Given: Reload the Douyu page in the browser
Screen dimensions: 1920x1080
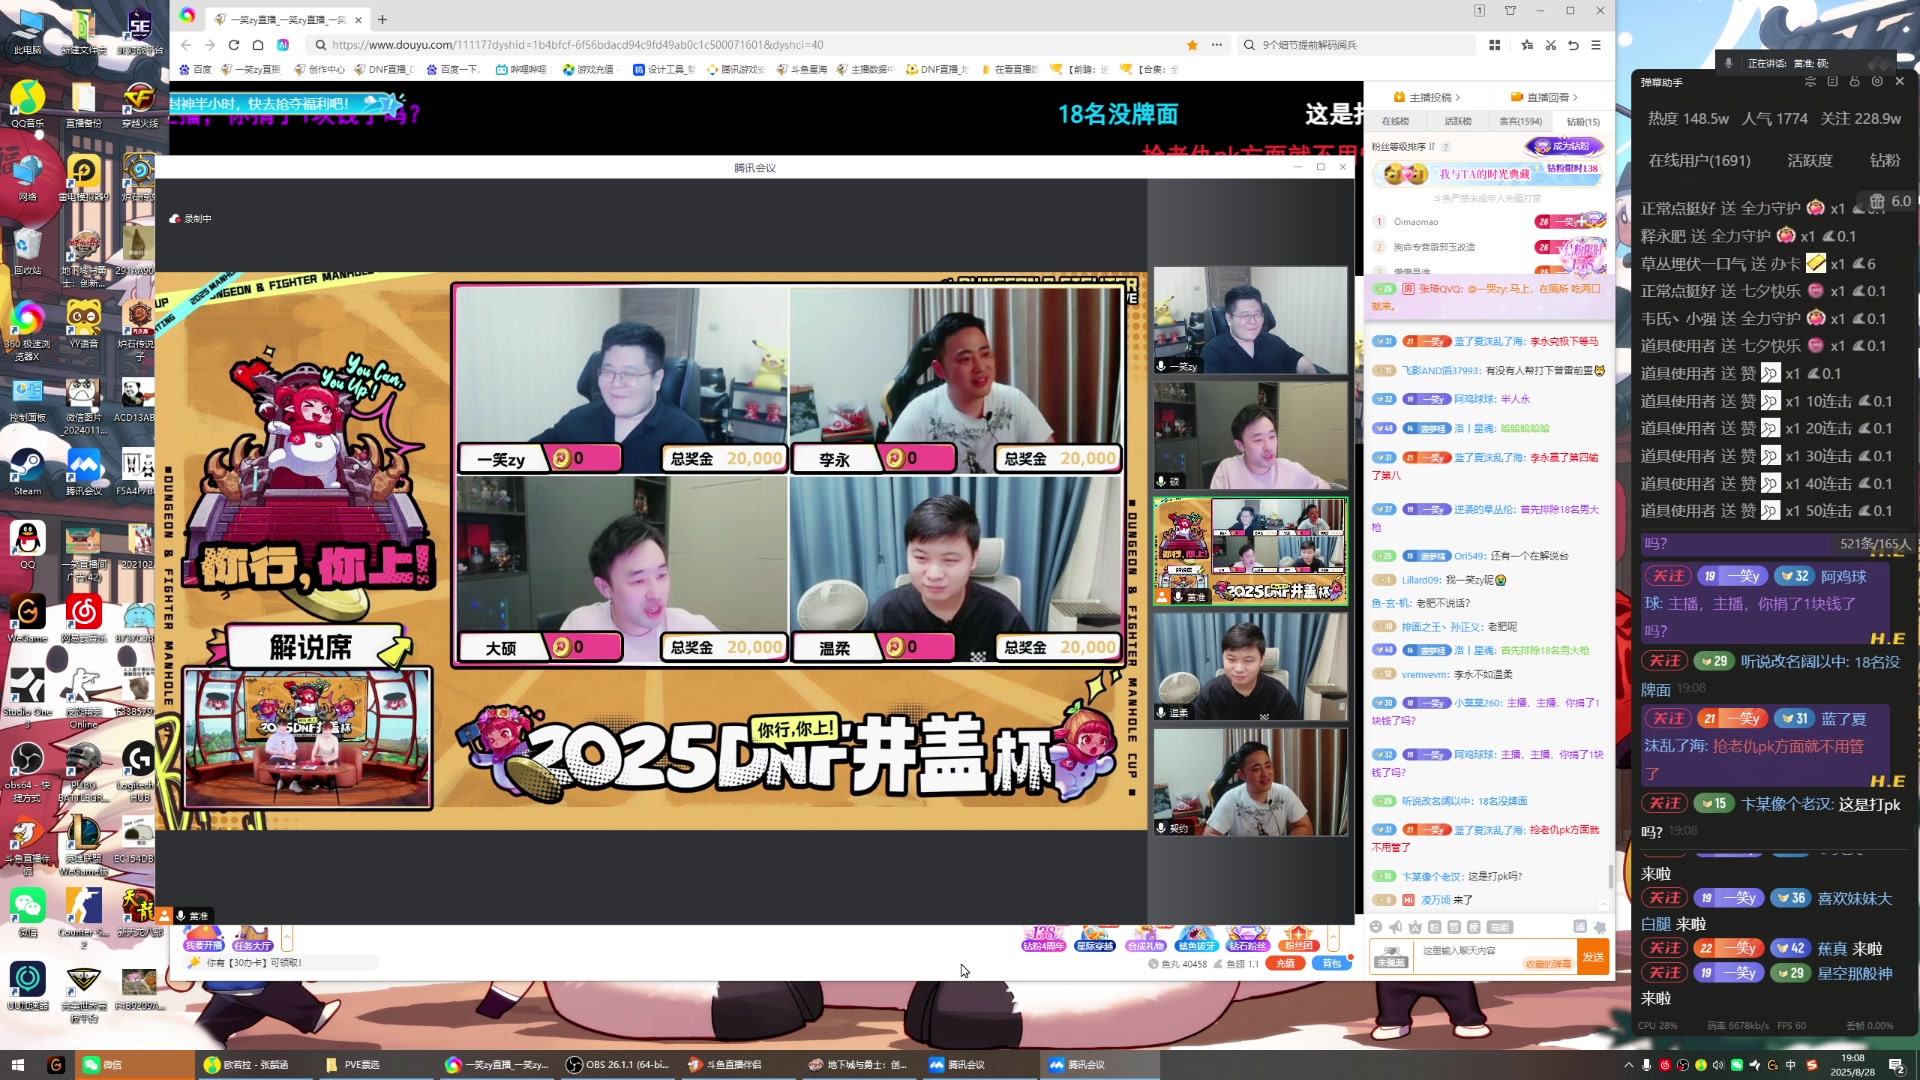Looking at the screenshot, I should pyautogui.click(x=234, y=45).
